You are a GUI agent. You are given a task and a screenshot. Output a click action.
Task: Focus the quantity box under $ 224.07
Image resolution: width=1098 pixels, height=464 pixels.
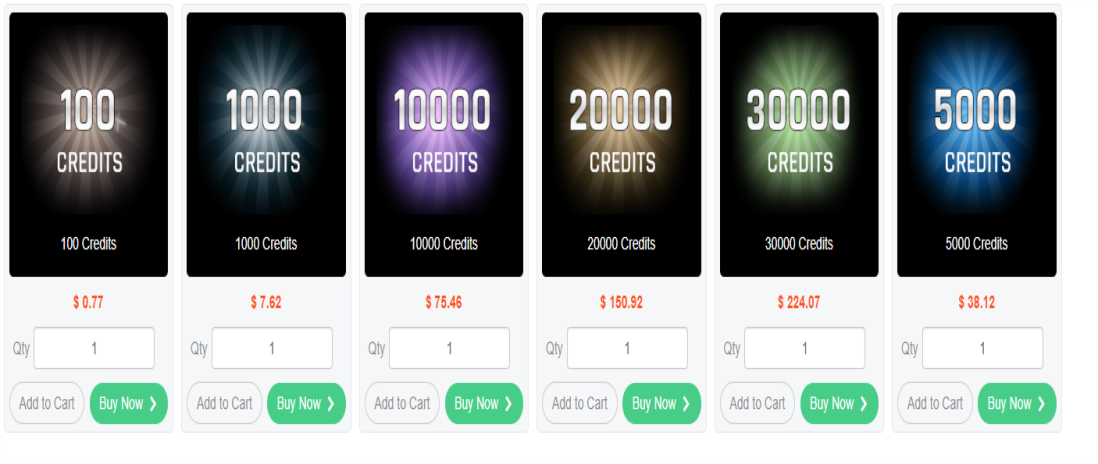(805, 348)
